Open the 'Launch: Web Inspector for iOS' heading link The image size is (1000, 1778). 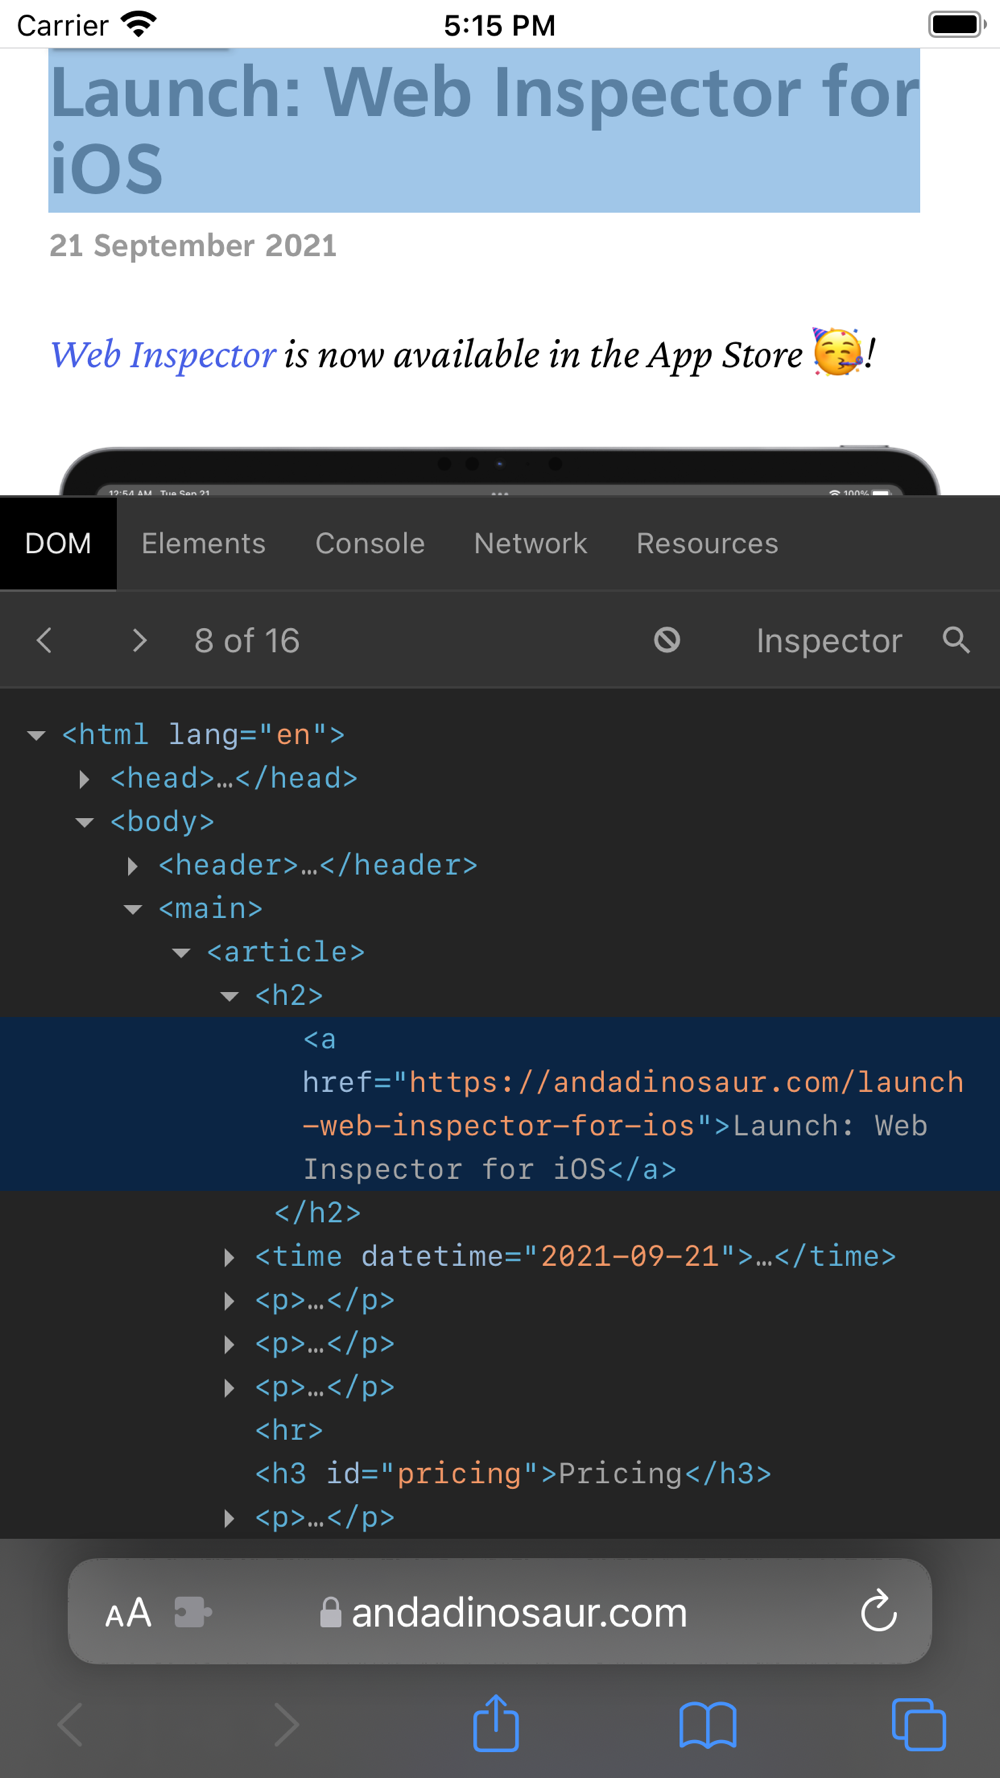[484, 130]
